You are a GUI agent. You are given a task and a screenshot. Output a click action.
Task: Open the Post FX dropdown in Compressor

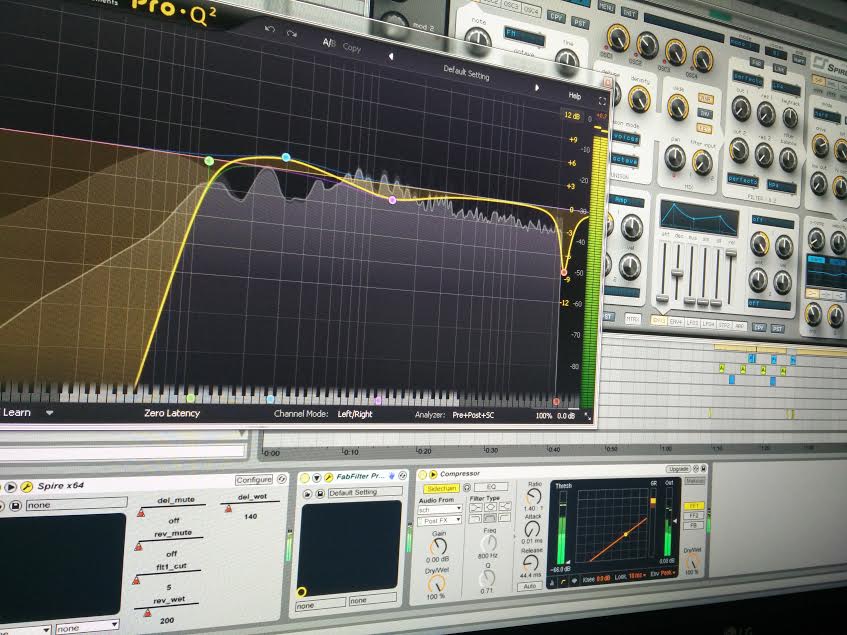(440, 521)
